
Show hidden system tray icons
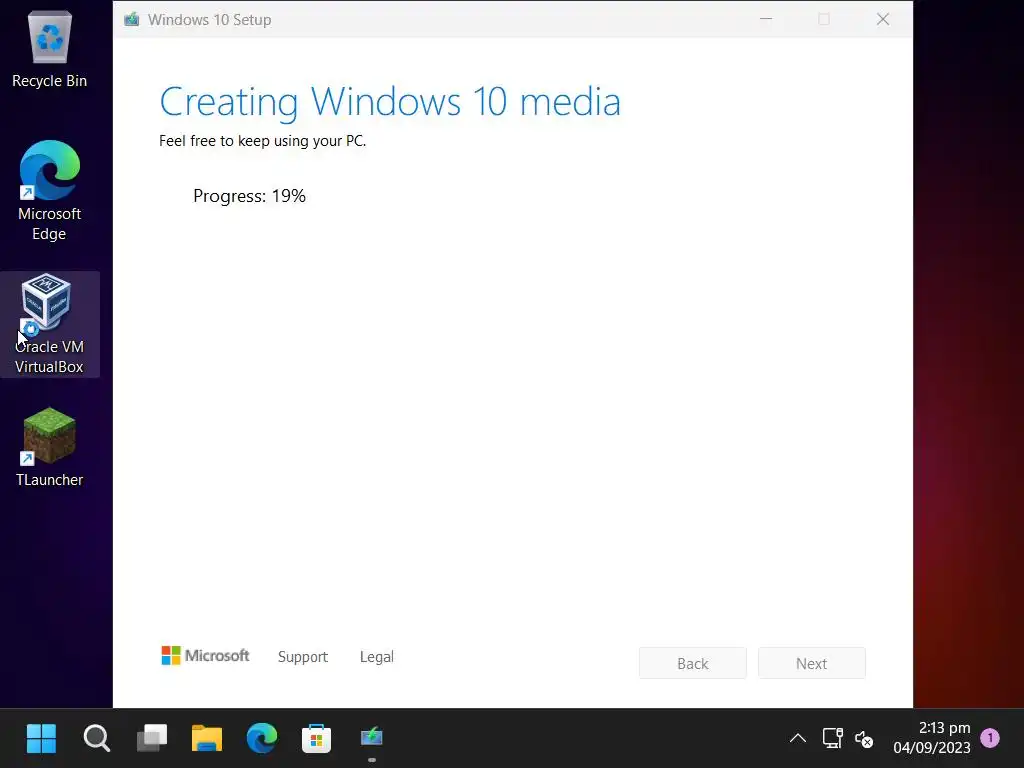(x=797, y=739)
